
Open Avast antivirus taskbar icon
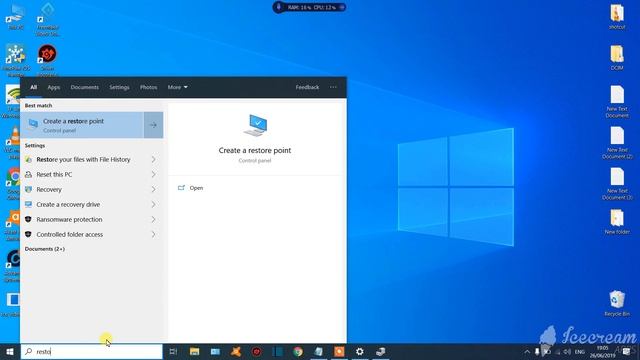click(236, 351)
